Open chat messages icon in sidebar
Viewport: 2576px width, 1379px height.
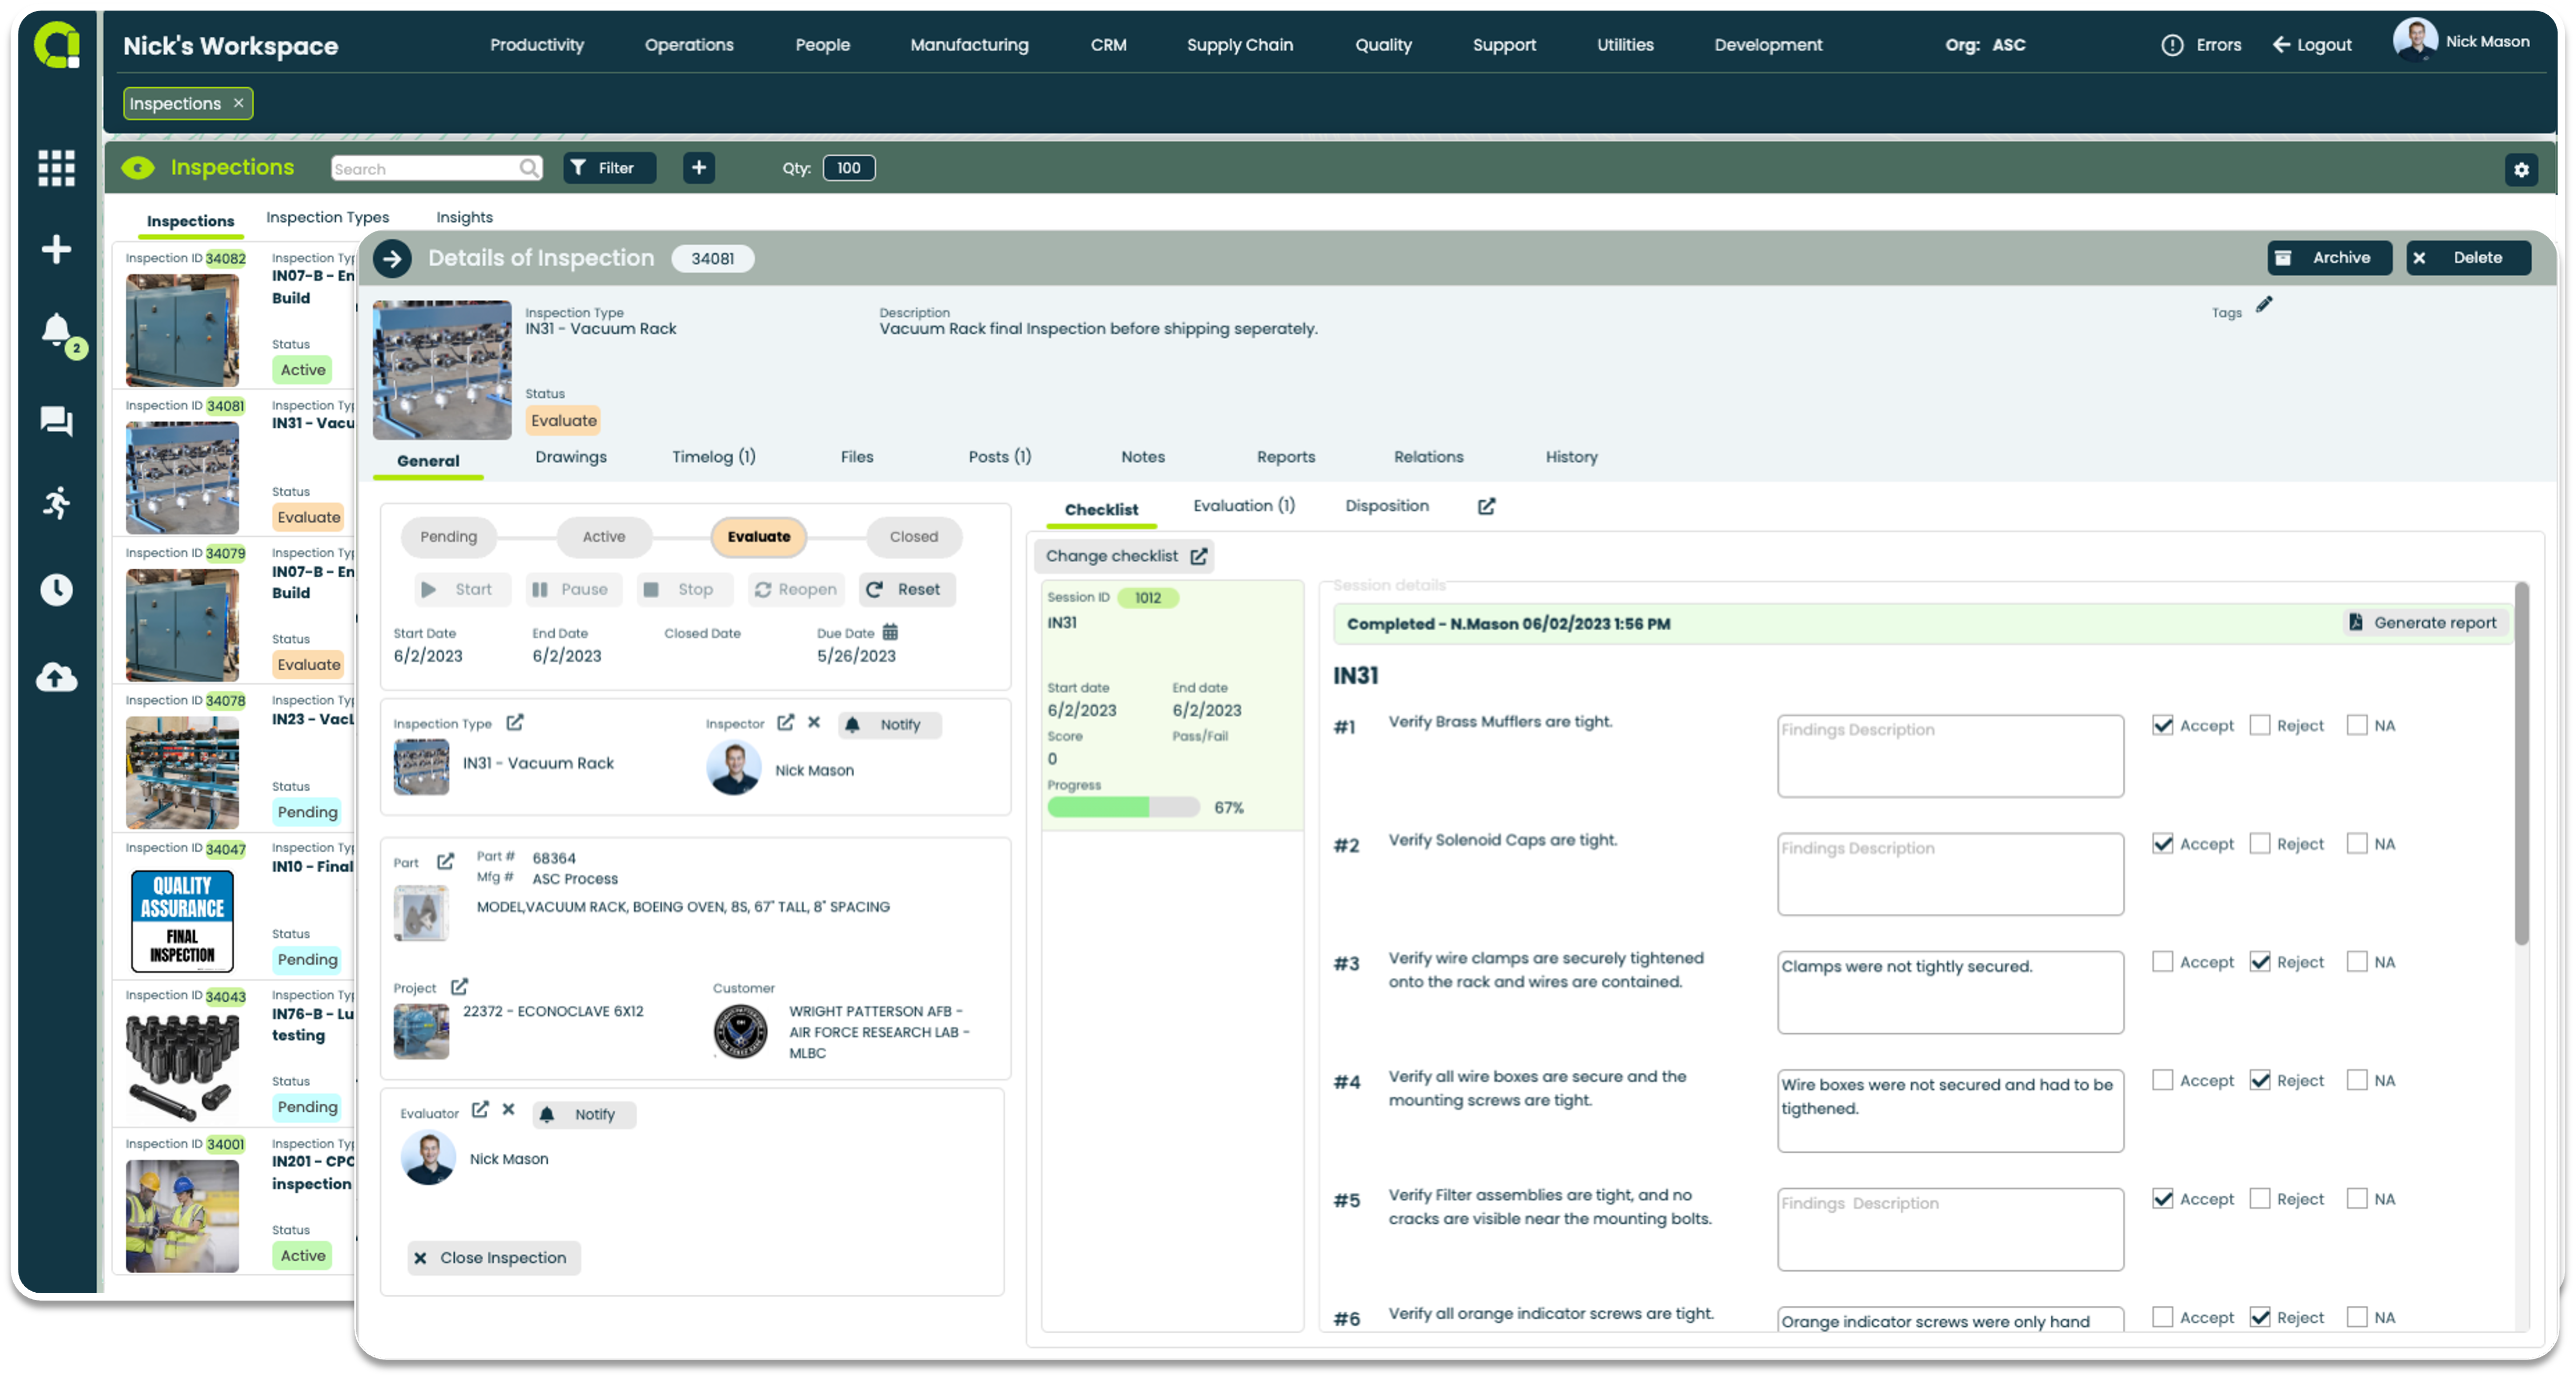(56, 421)
